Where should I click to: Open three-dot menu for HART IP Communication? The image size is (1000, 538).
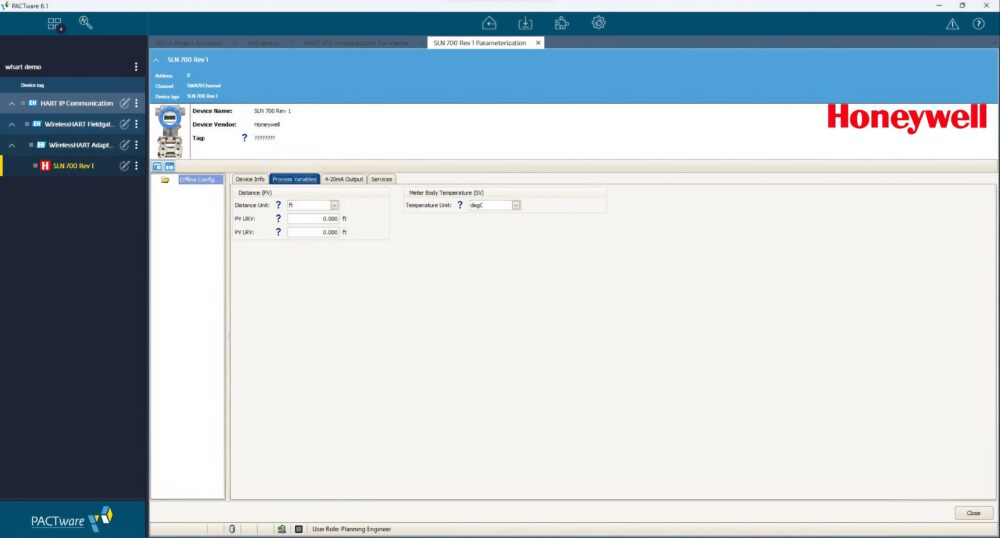(136, 103)
